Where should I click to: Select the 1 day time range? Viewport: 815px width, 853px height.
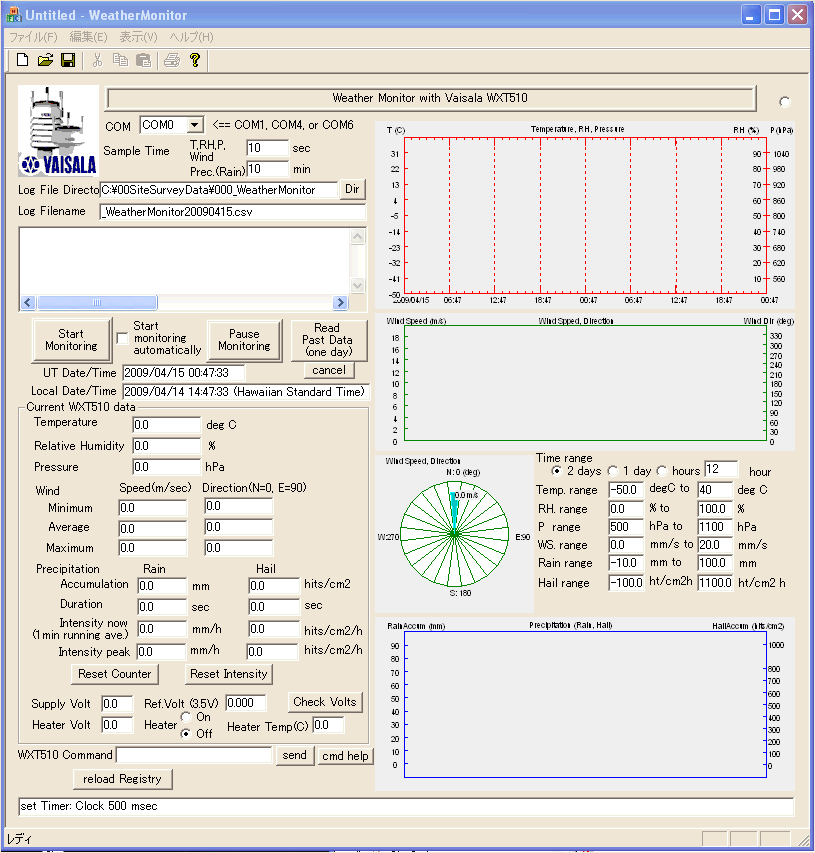[612, 471]
